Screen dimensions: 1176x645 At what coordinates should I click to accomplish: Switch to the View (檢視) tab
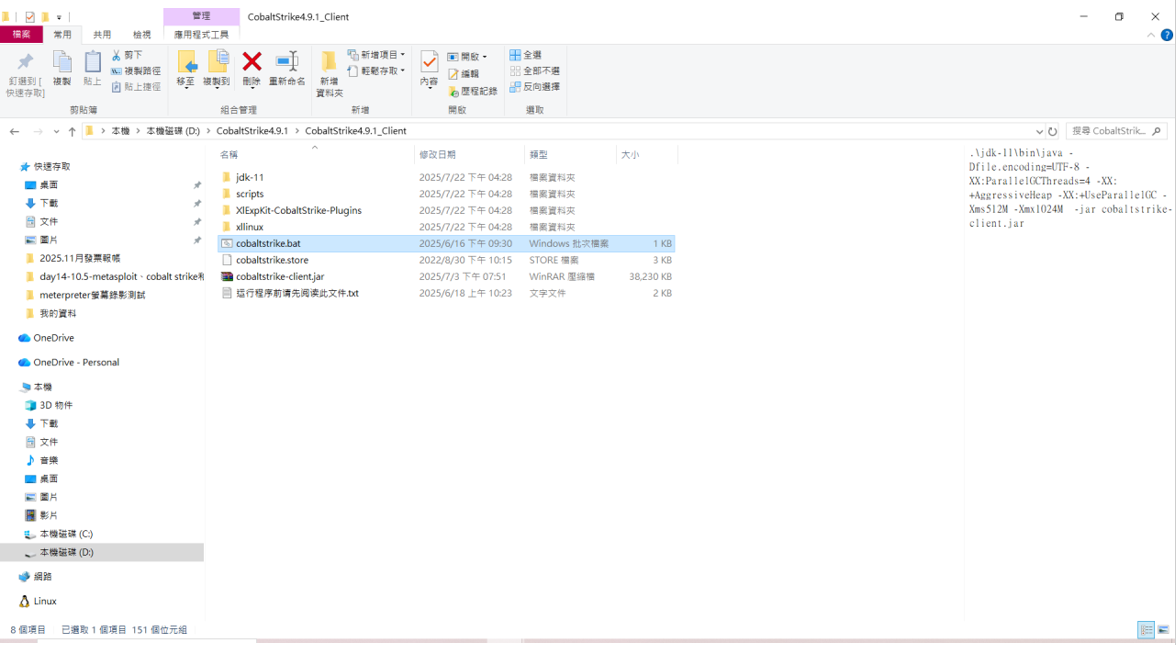tap(142, 34)
